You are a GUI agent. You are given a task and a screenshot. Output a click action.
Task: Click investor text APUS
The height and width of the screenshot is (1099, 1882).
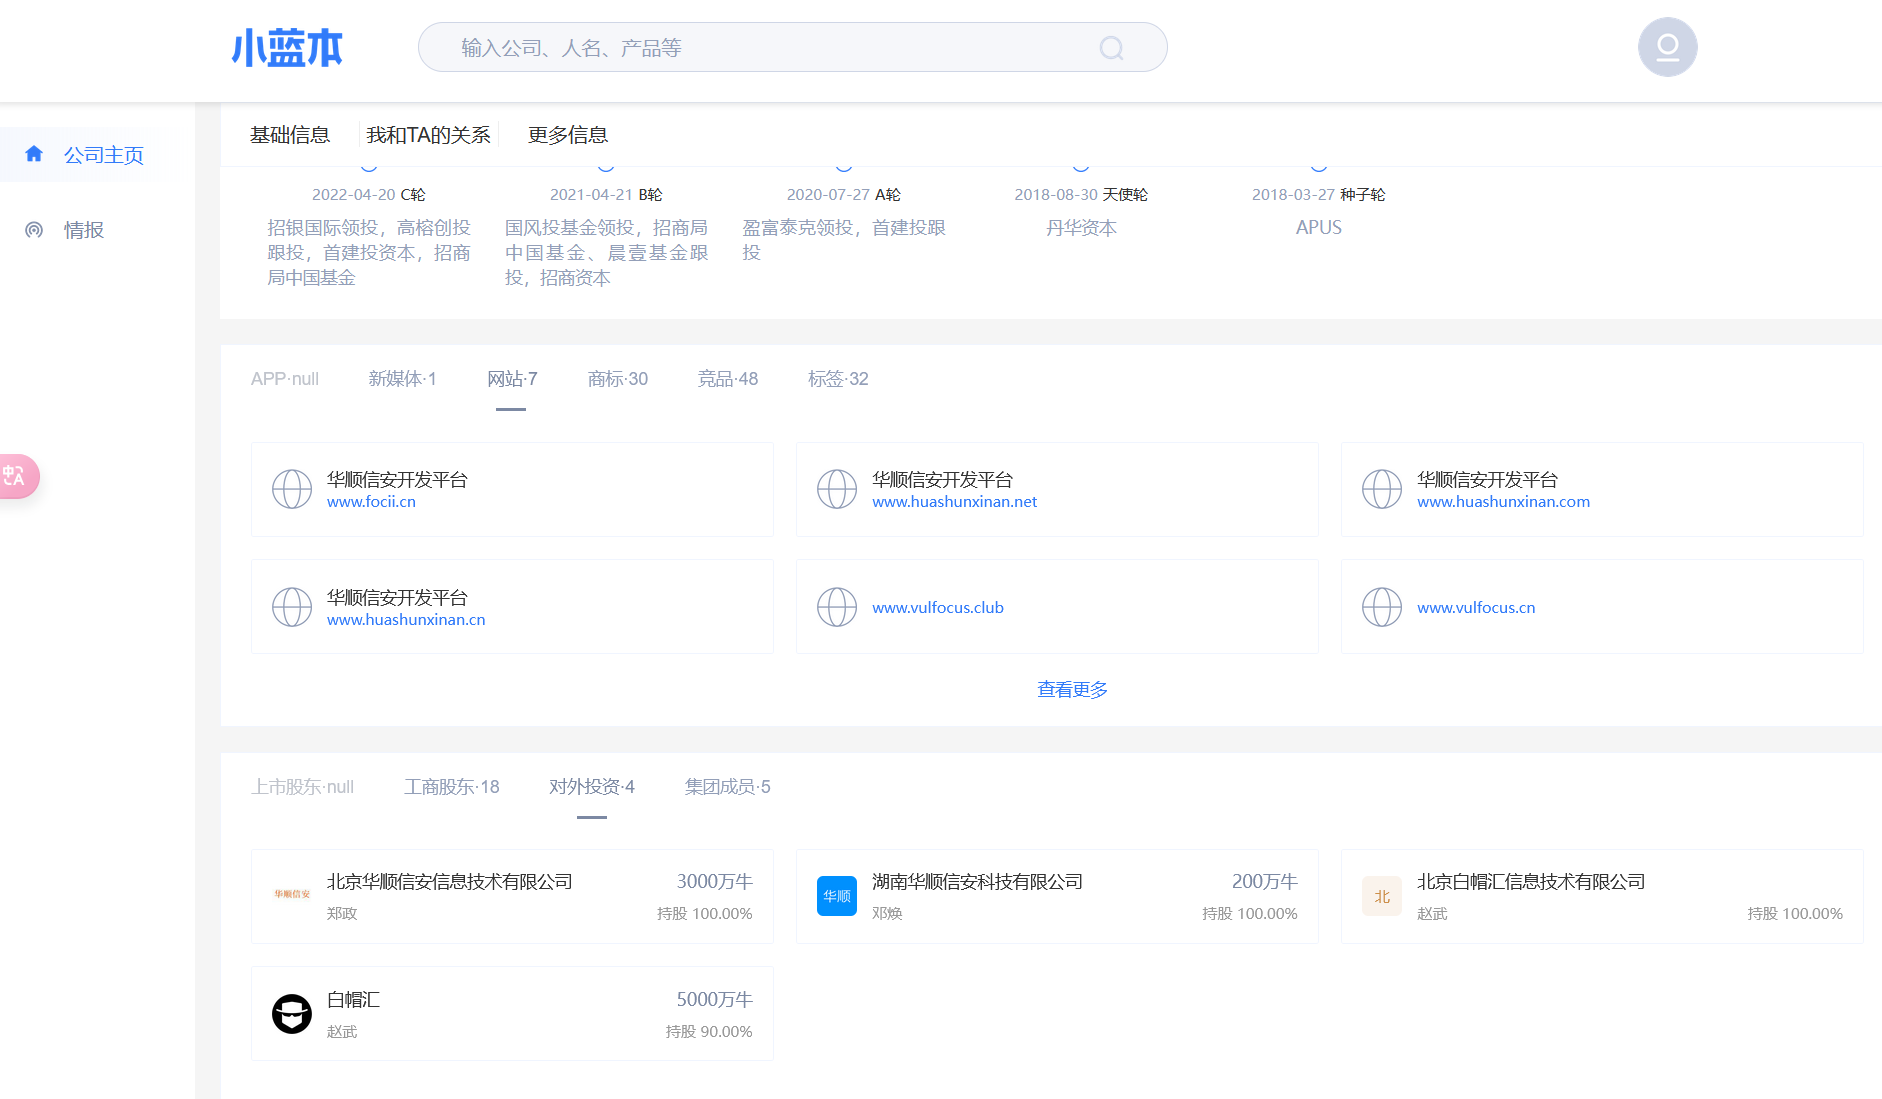pyautogui.click(x=1319, y=228)
